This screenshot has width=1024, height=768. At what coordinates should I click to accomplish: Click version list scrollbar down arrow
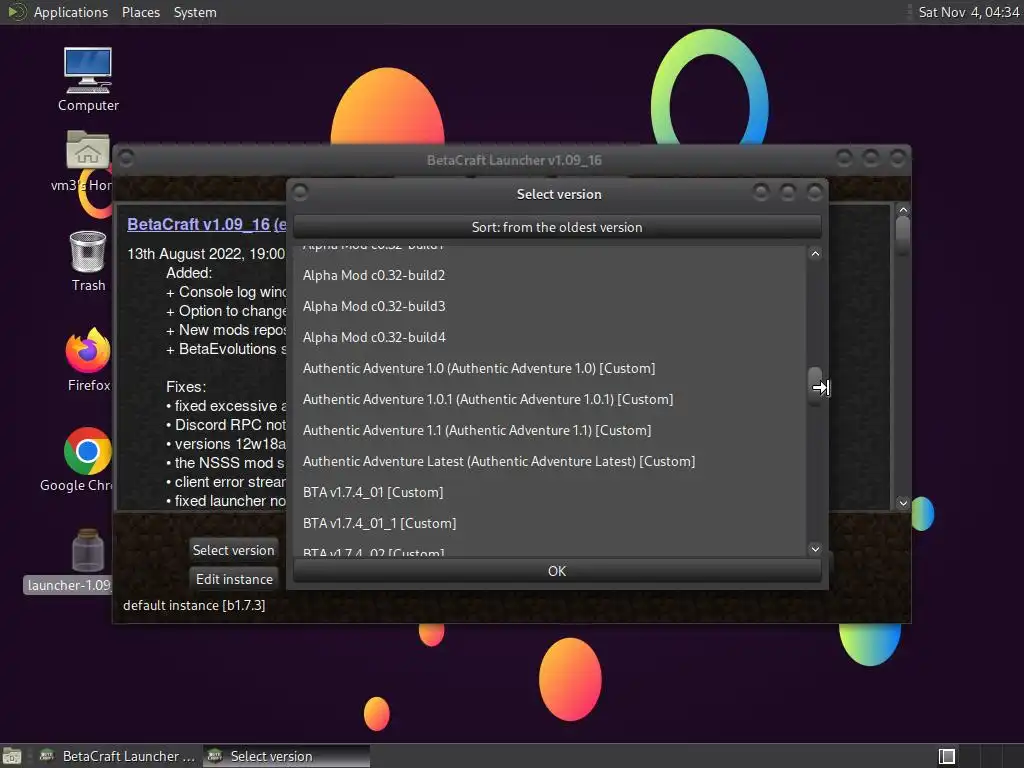click(815, 549)
